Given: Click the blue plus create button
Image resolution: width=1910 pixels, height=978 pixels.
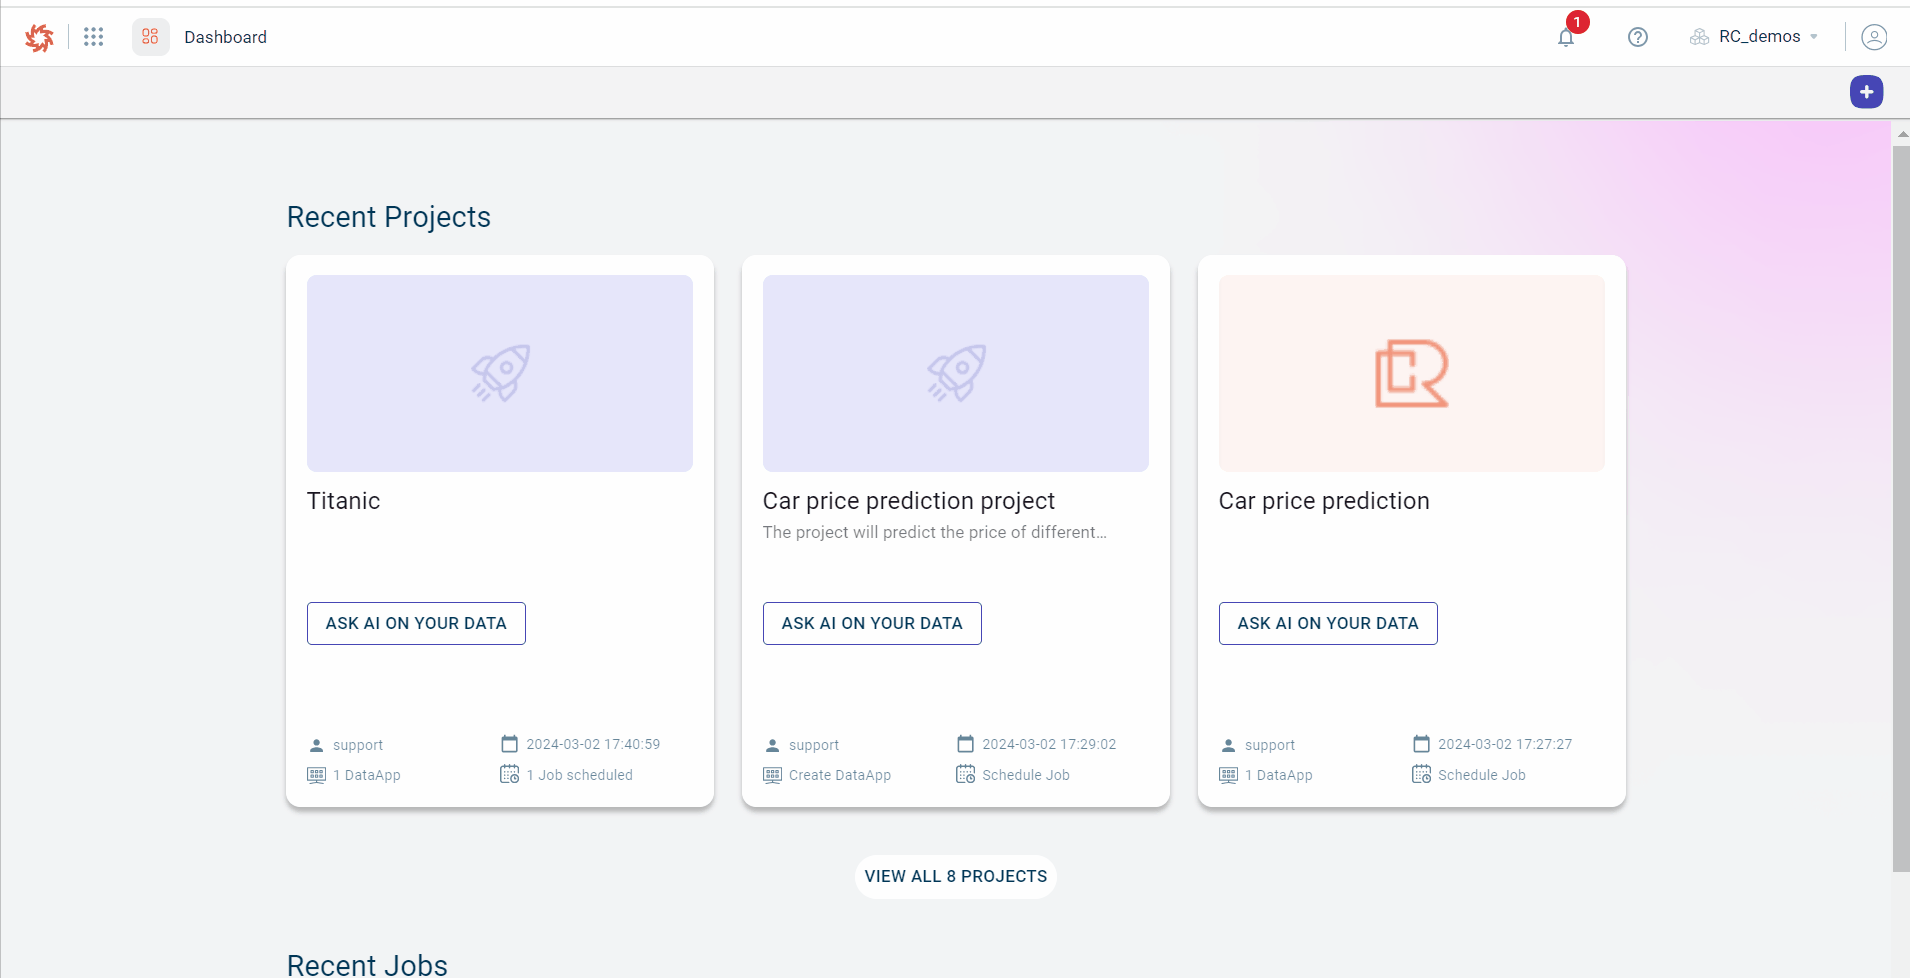Looking at the screenshot, I should tap(1866, 92).
